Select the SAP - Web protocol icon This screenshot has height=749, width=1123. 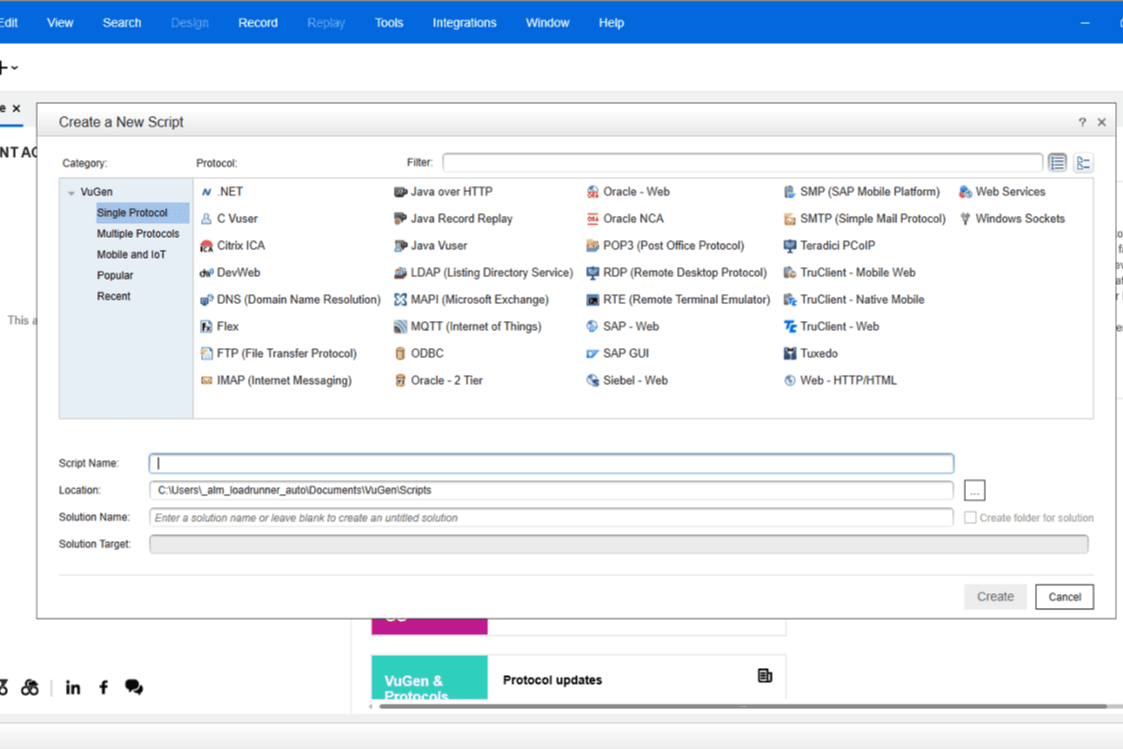(x=592, y=327)
